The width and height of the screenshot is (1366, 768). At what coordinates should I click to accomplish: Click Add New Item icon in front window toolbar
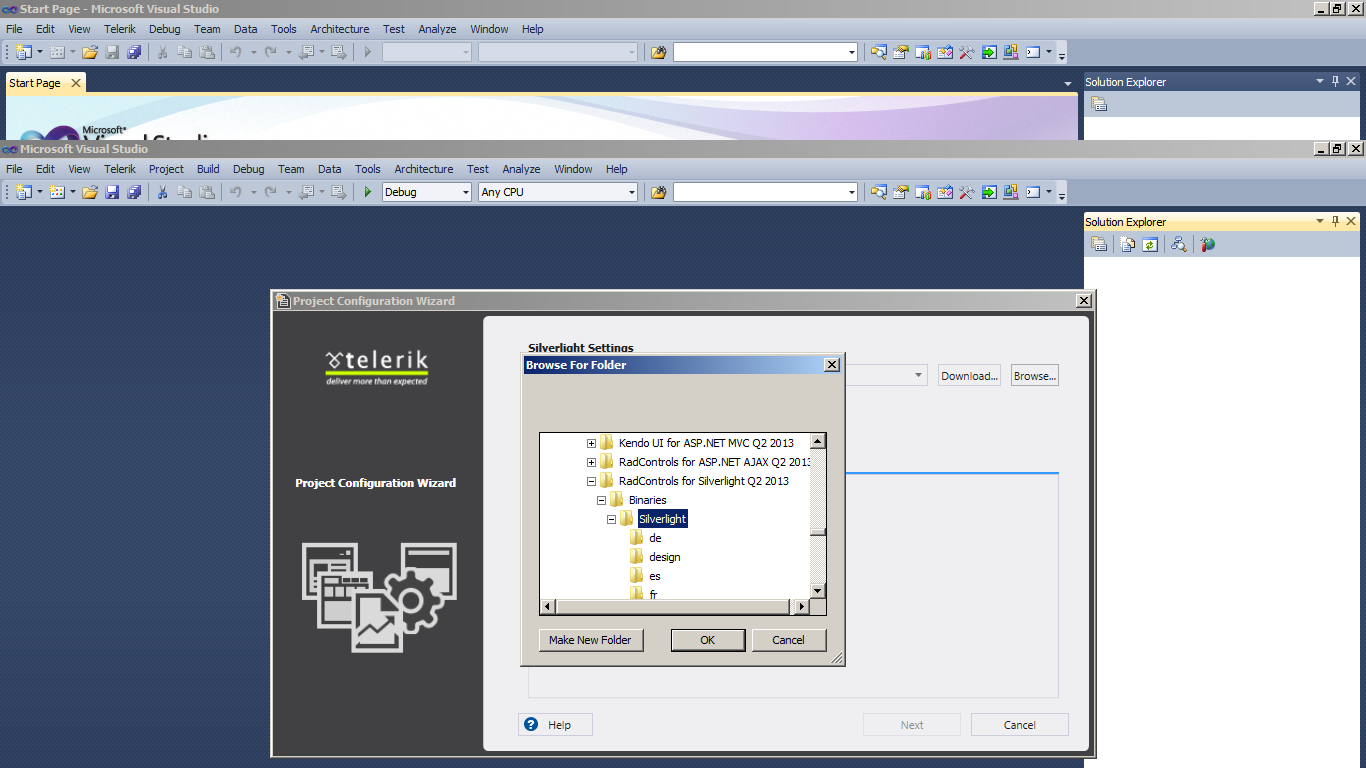57,192
